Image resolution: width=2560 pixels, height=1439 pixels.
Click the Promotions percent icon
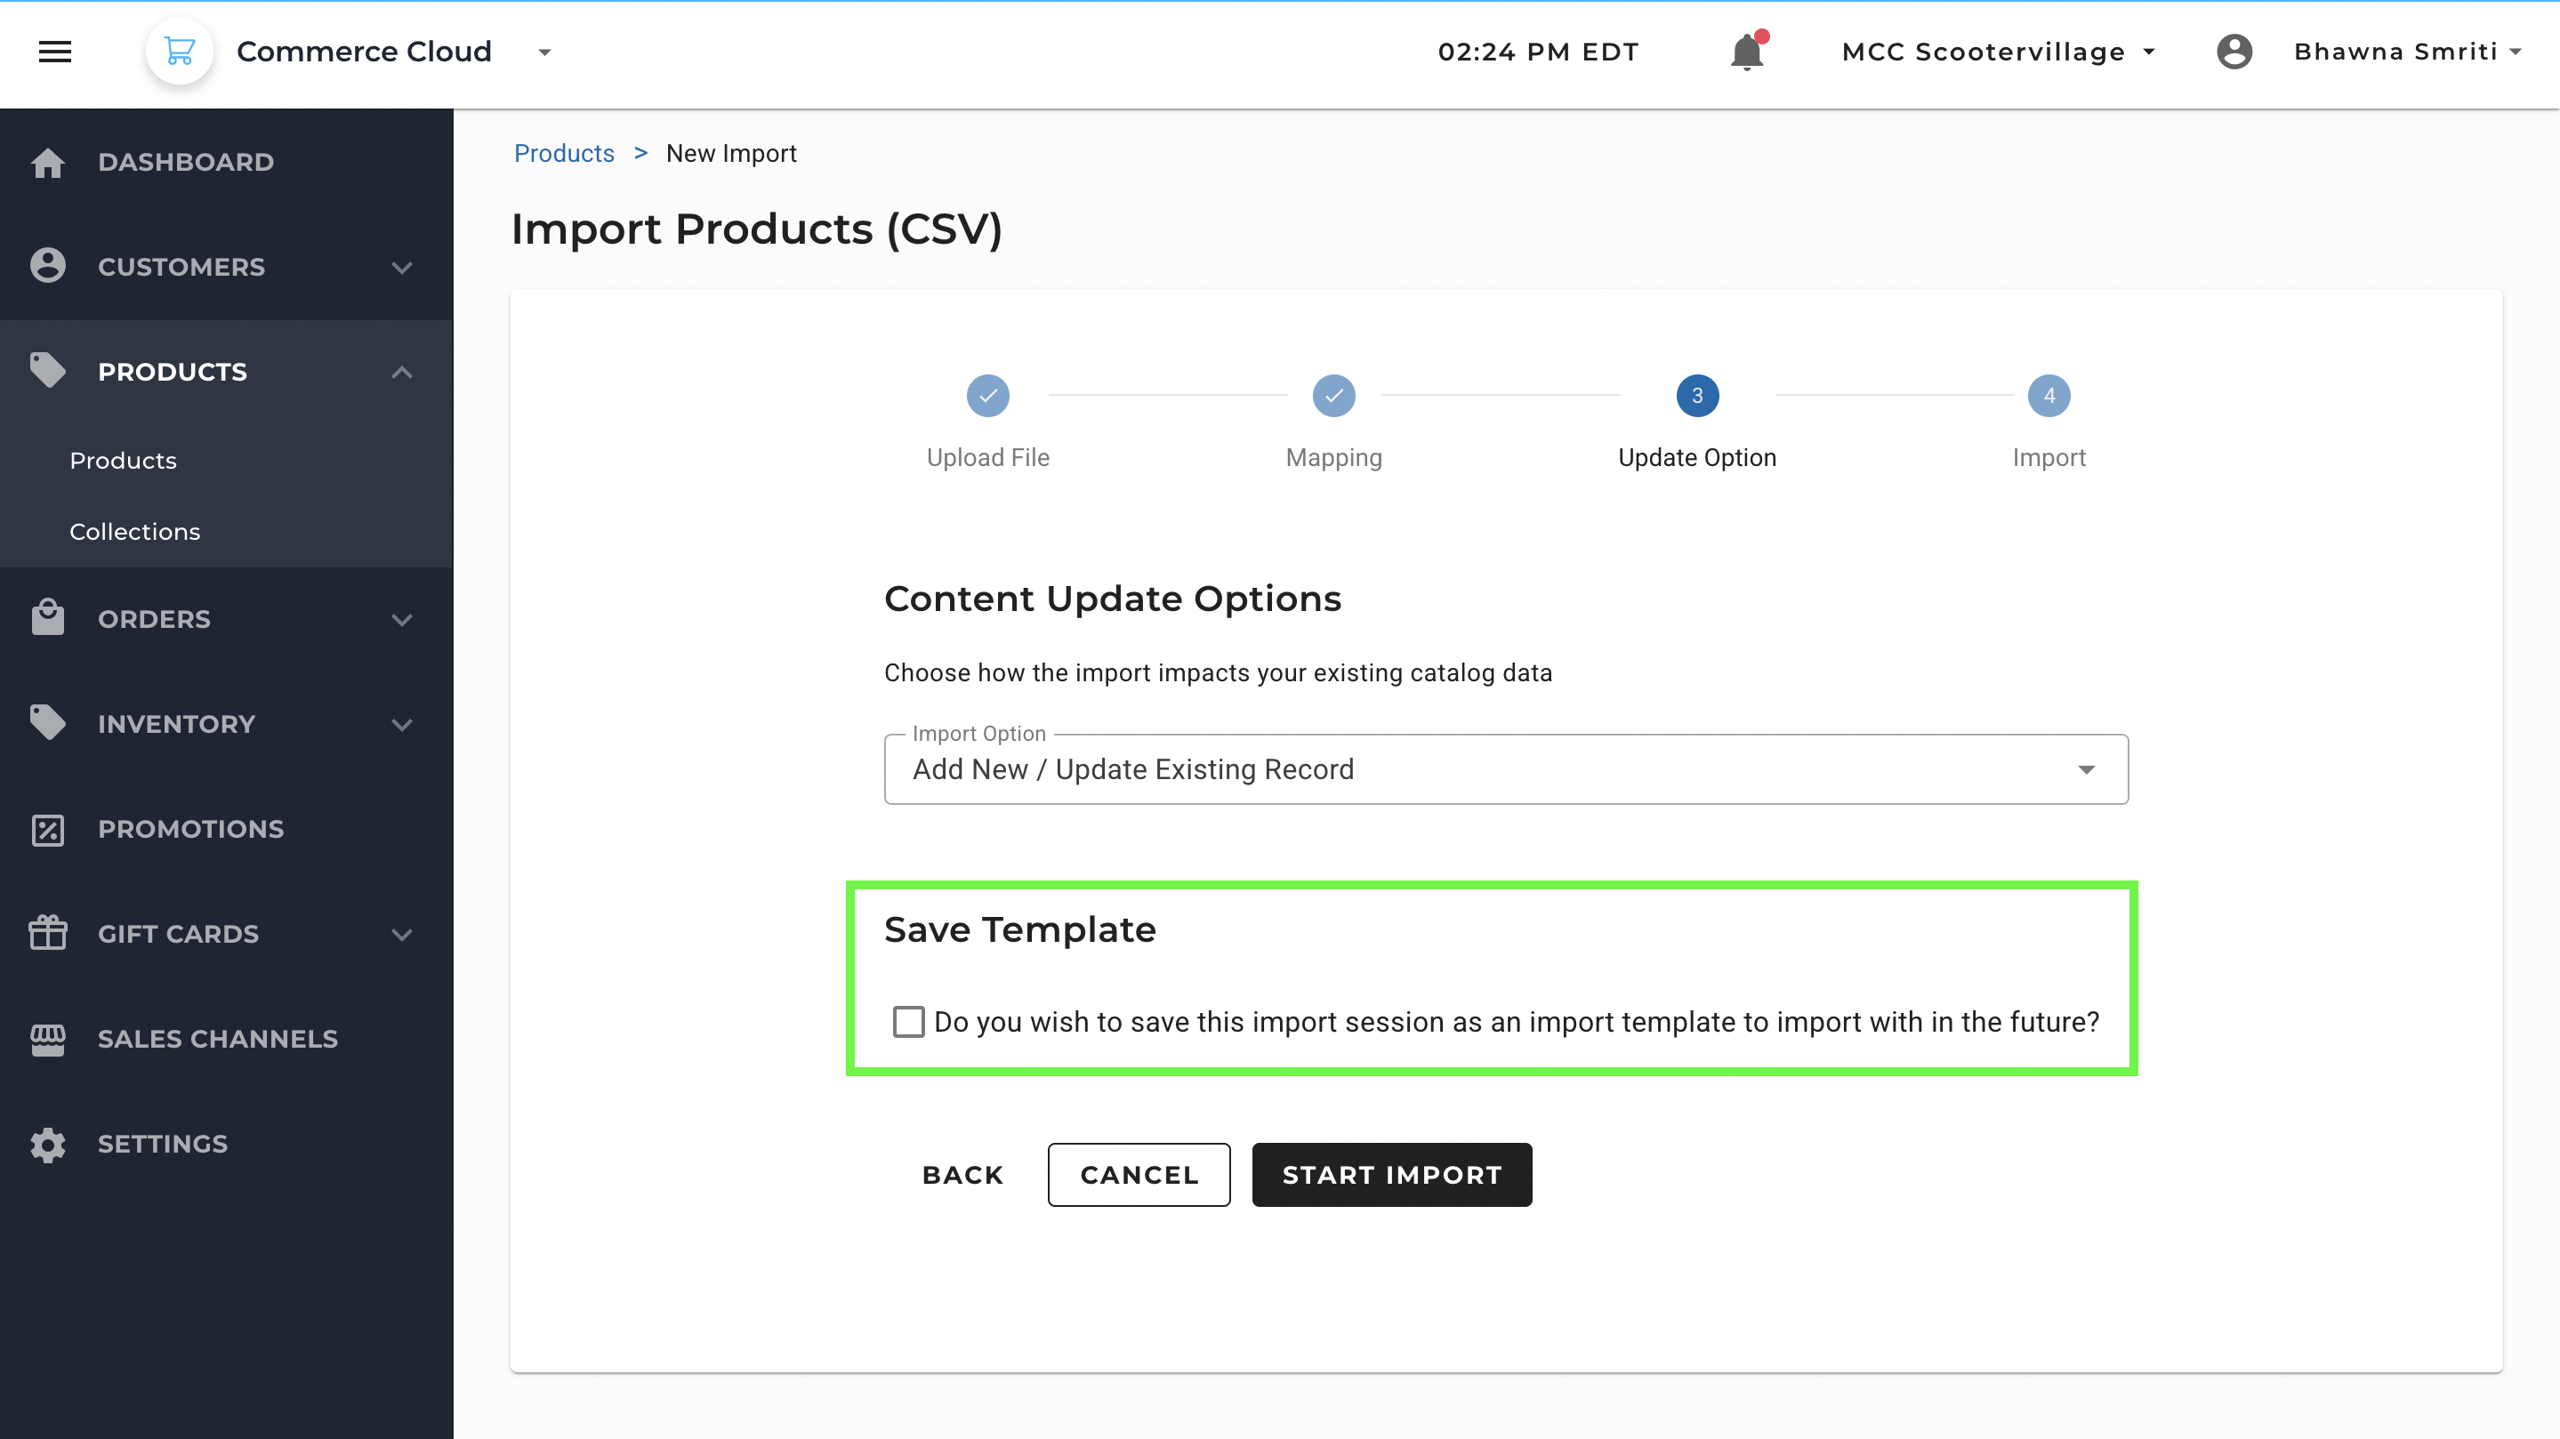point(47,829)
